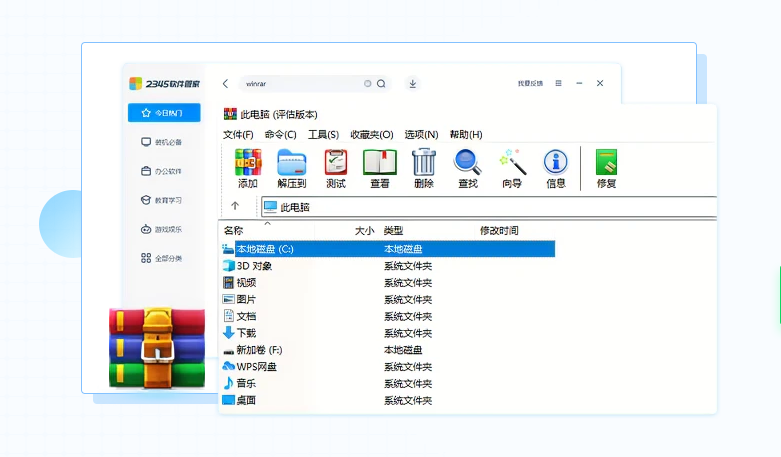Select the 下载 folder row

point(388,333)
